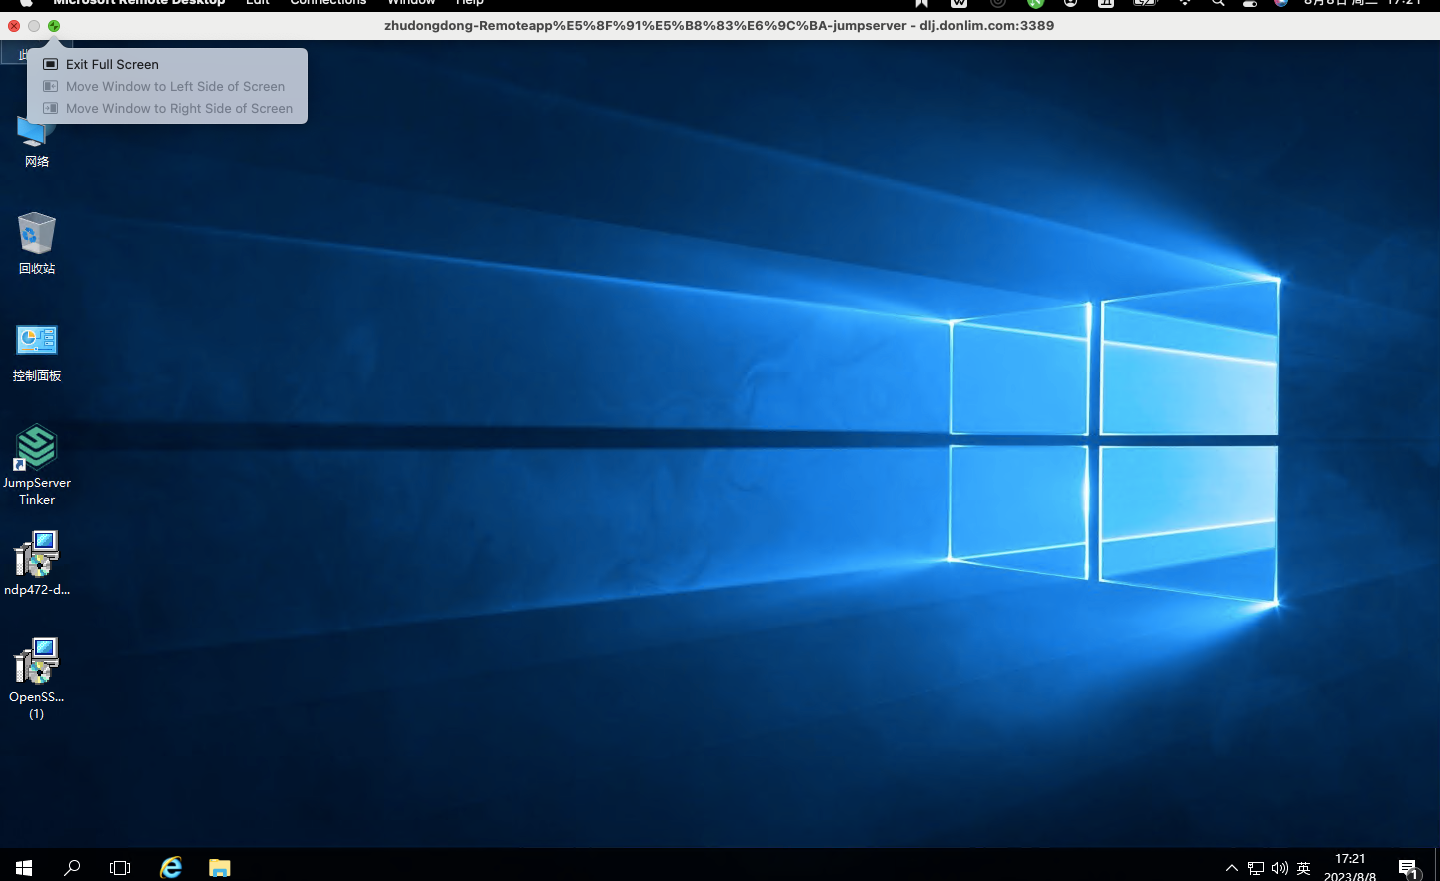Image resolution: width=1440 pixels, height=881 pixels.
Task: Launch Internet Explorer from the taskbar
Action: [x=171, y=867]
